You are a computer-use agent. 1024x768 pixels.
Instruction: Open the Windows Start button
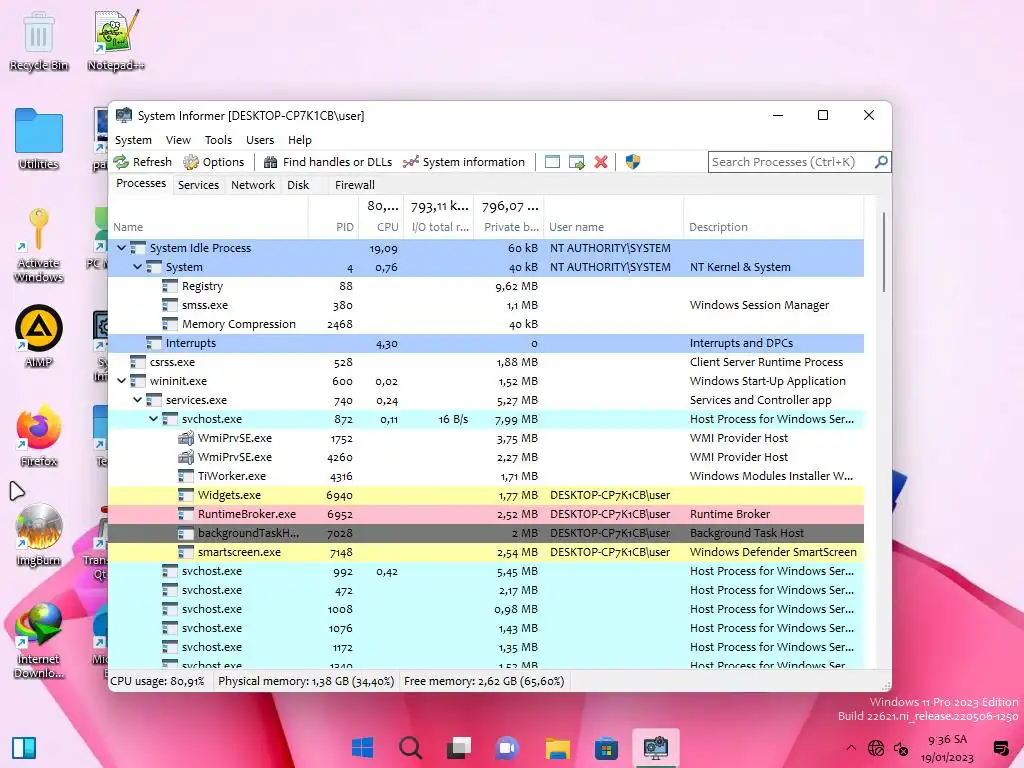(x=362, y=747)
